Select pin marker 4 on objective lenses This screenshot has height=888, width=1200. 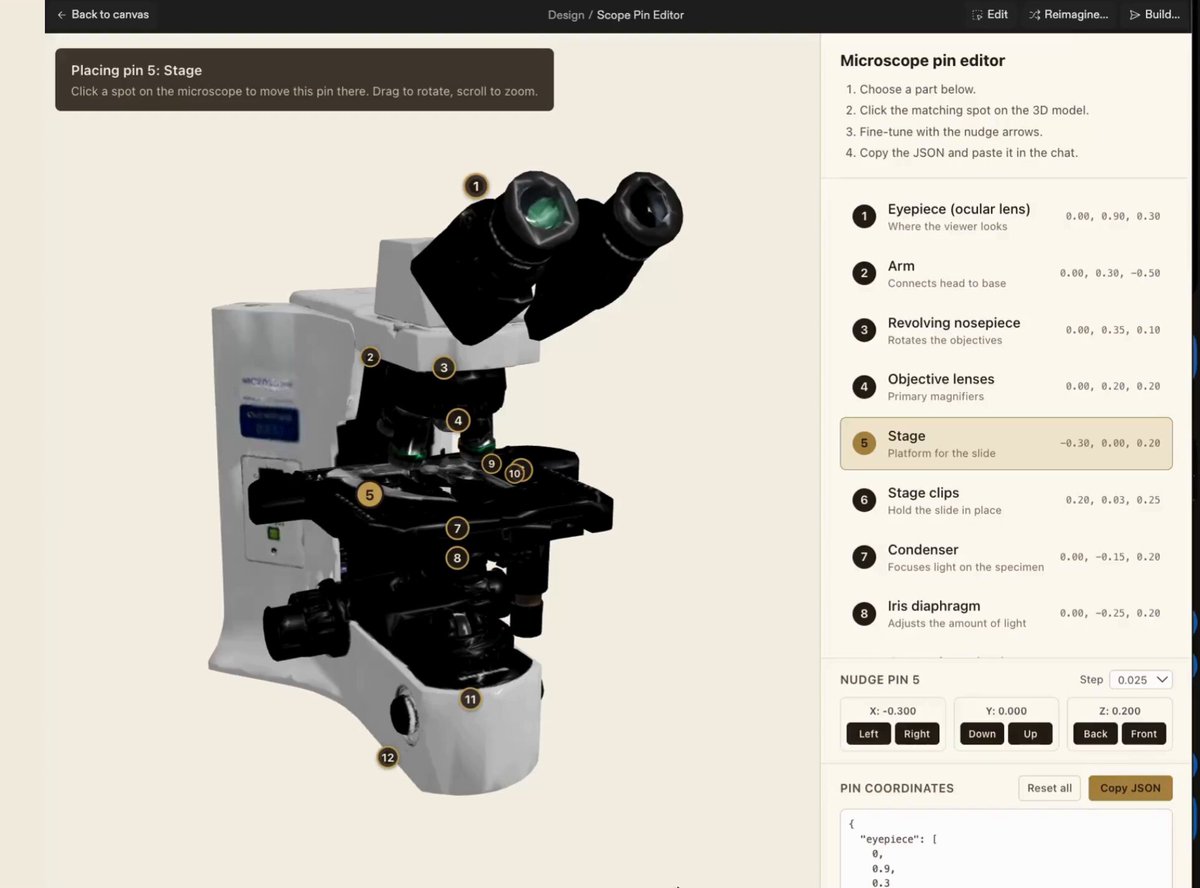coord(458,420)
